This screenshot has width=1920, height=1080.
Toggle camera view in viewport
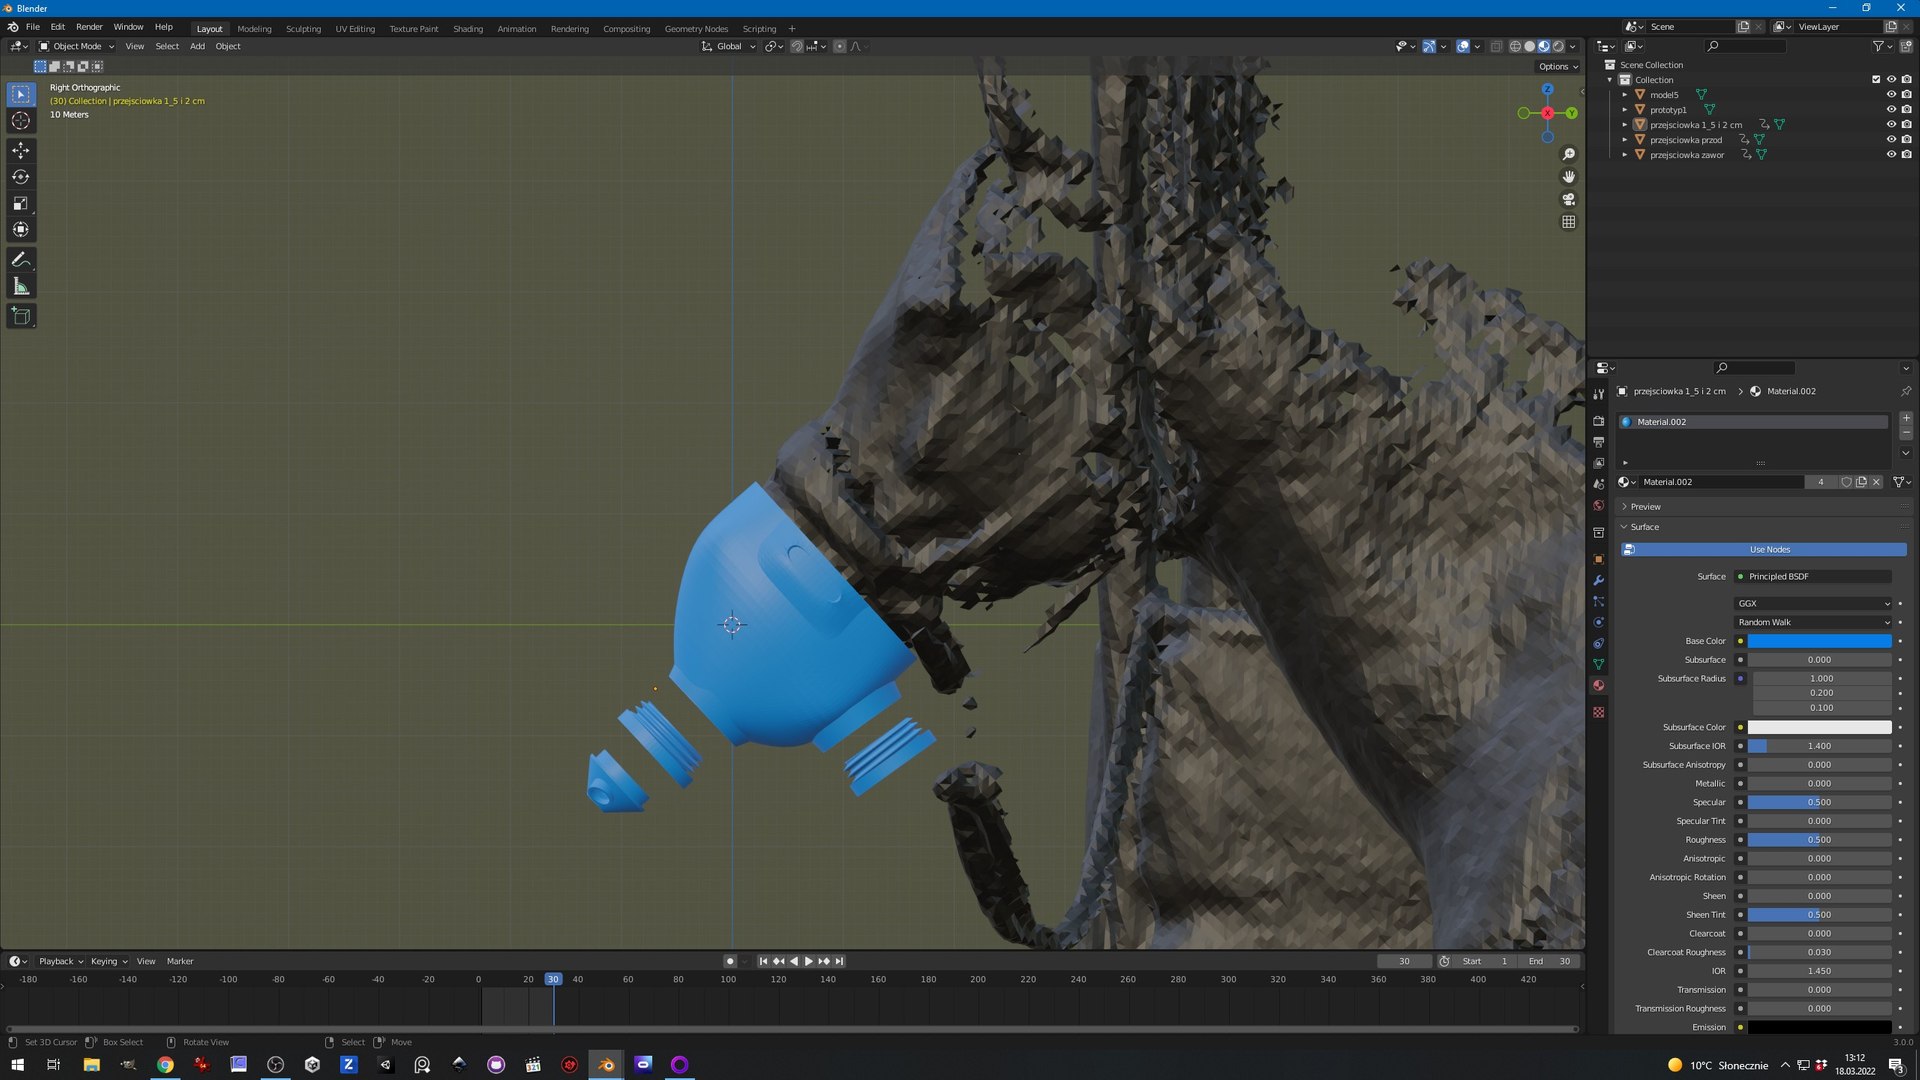point(1568,199)
